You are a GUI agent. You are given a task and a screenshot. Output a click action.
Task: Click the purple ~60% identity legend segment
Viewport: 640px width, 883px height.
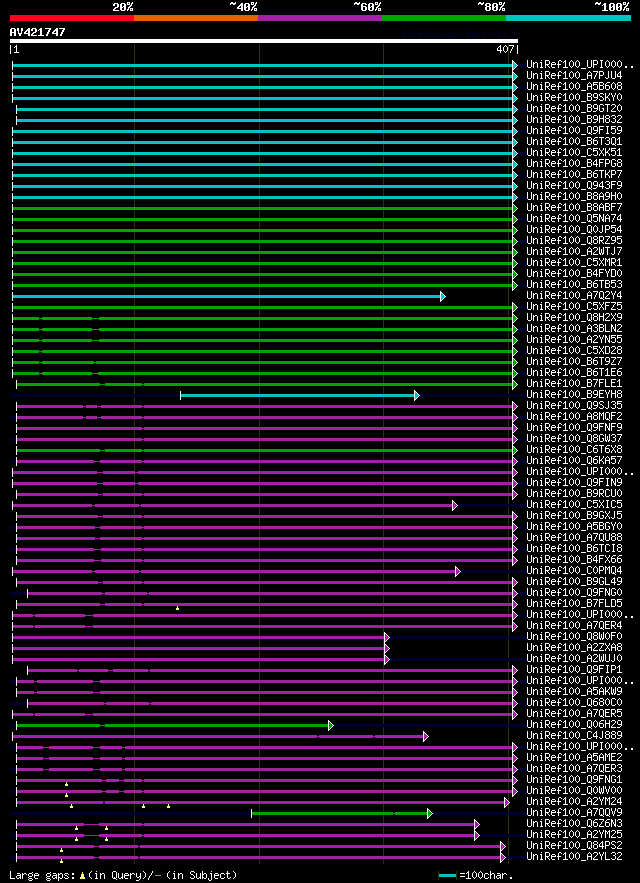click(320, 18)
